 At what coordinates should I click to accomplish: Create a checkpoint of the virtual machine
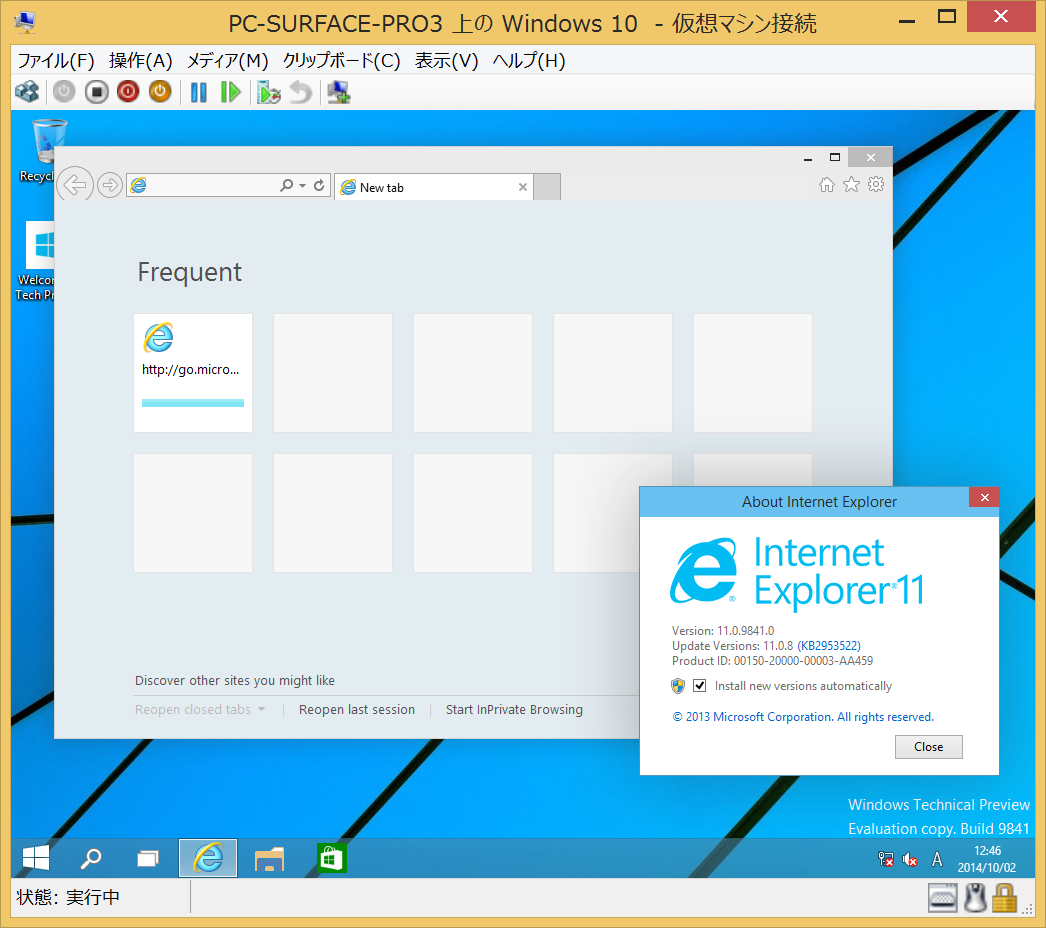pyautogui.click(x=268, y=91)
